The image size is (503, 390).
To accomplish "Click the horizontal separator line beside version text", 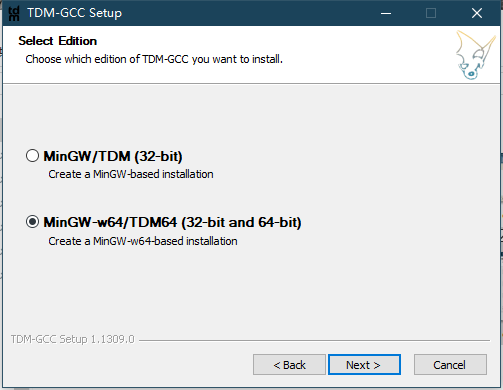I will click(314, 340).
